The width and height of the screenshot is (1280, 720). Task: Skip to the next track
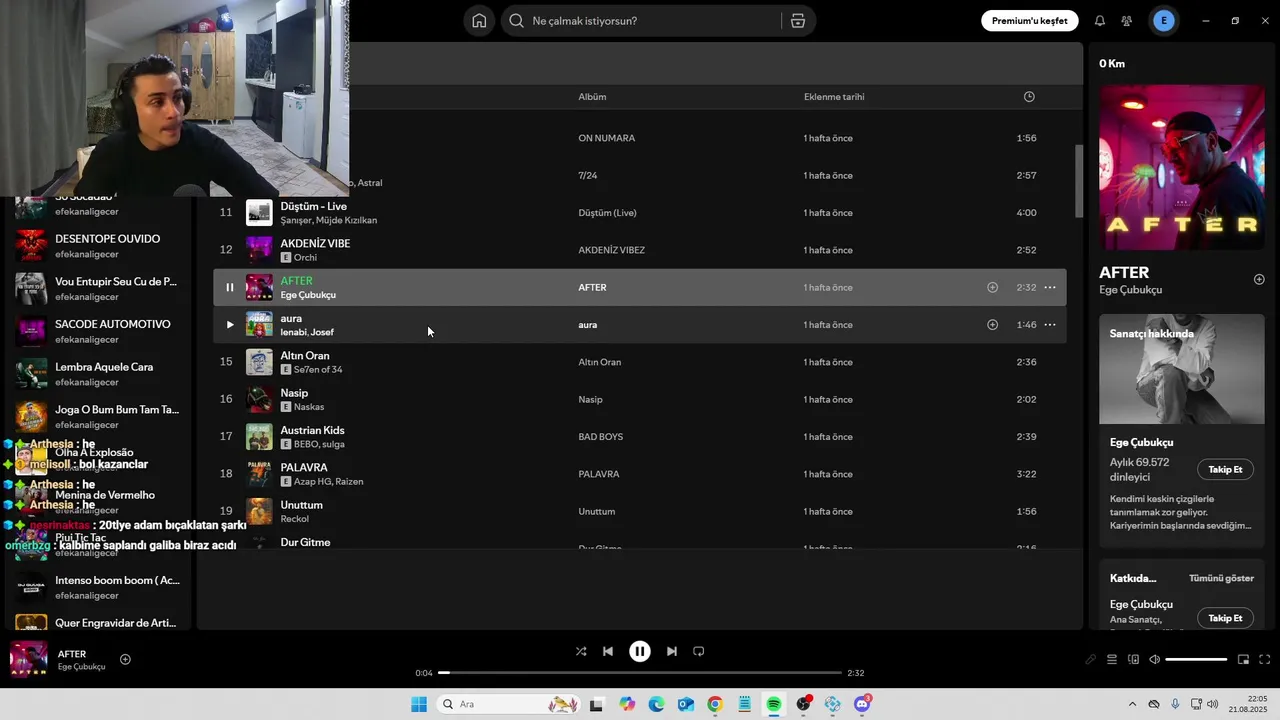(672, 651)
